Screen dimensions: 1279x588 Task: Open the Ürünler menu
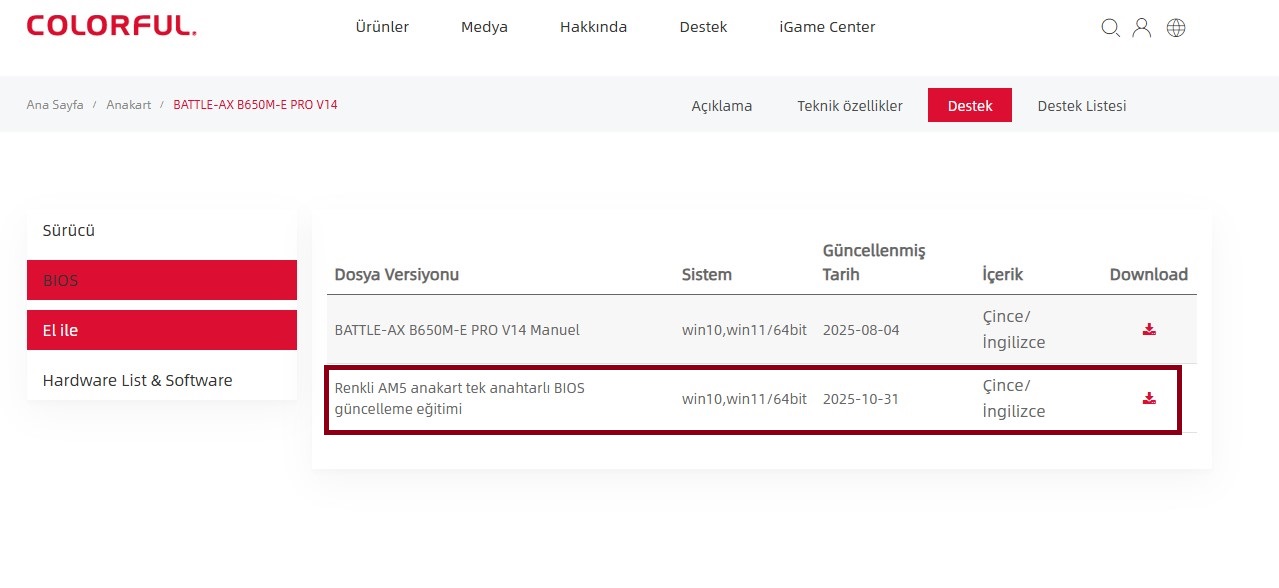[x=382, y=27]
